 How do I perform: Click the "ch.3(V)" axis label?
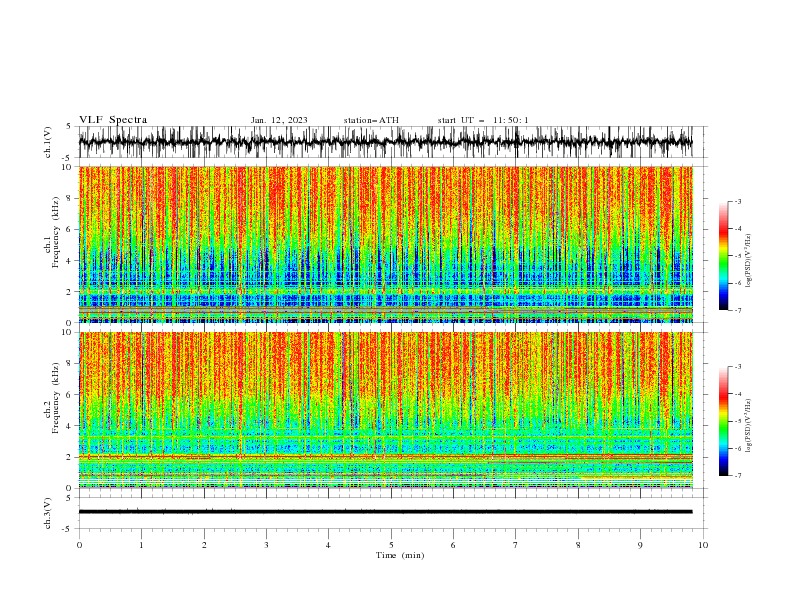click(48, 513)
